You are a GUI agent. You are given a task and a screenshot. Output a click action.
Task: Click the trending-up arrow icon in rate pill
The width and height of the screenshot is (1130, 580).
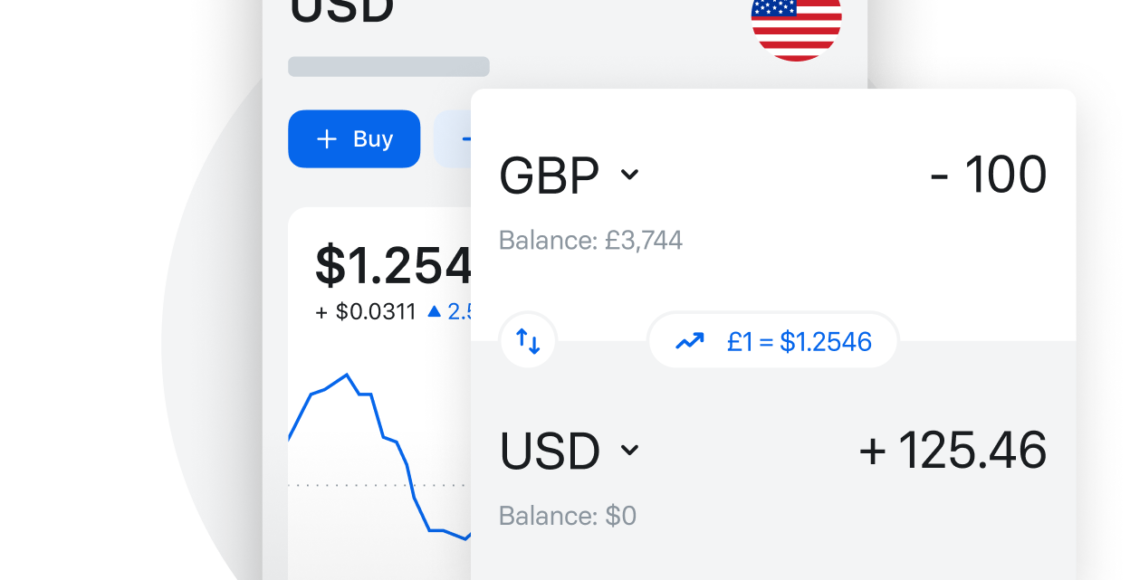pyautogui.click(x=690, y=342)
